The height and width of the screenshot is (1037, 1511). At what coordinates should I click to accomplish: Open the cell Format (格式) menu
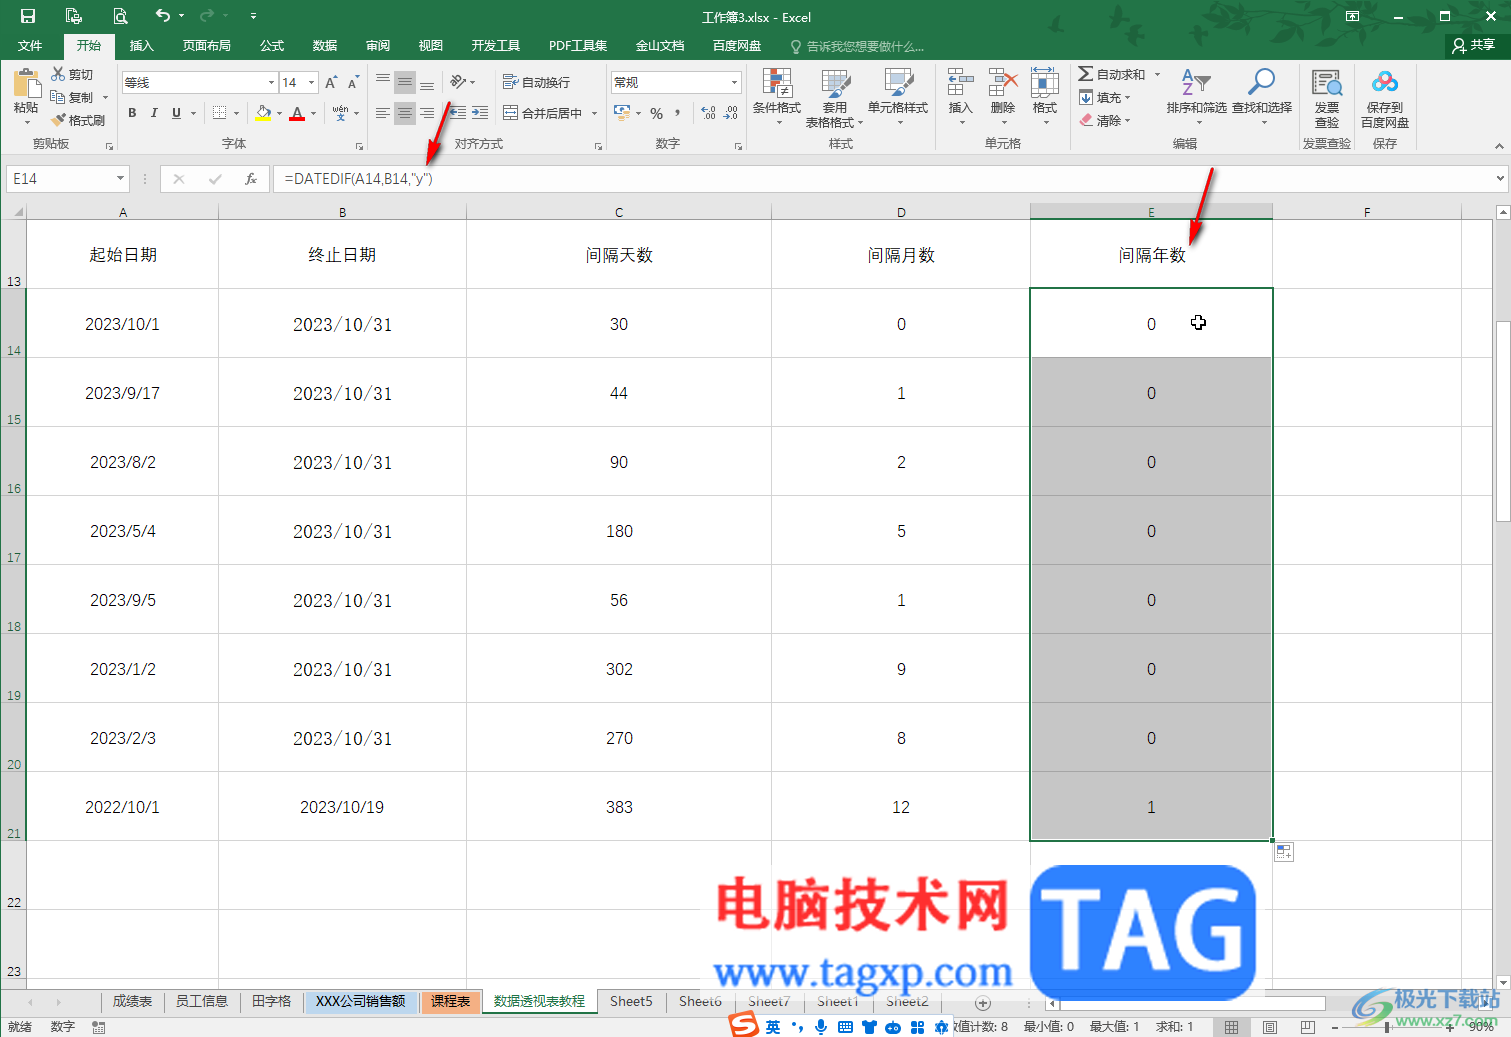click(x=1045, y=97)
